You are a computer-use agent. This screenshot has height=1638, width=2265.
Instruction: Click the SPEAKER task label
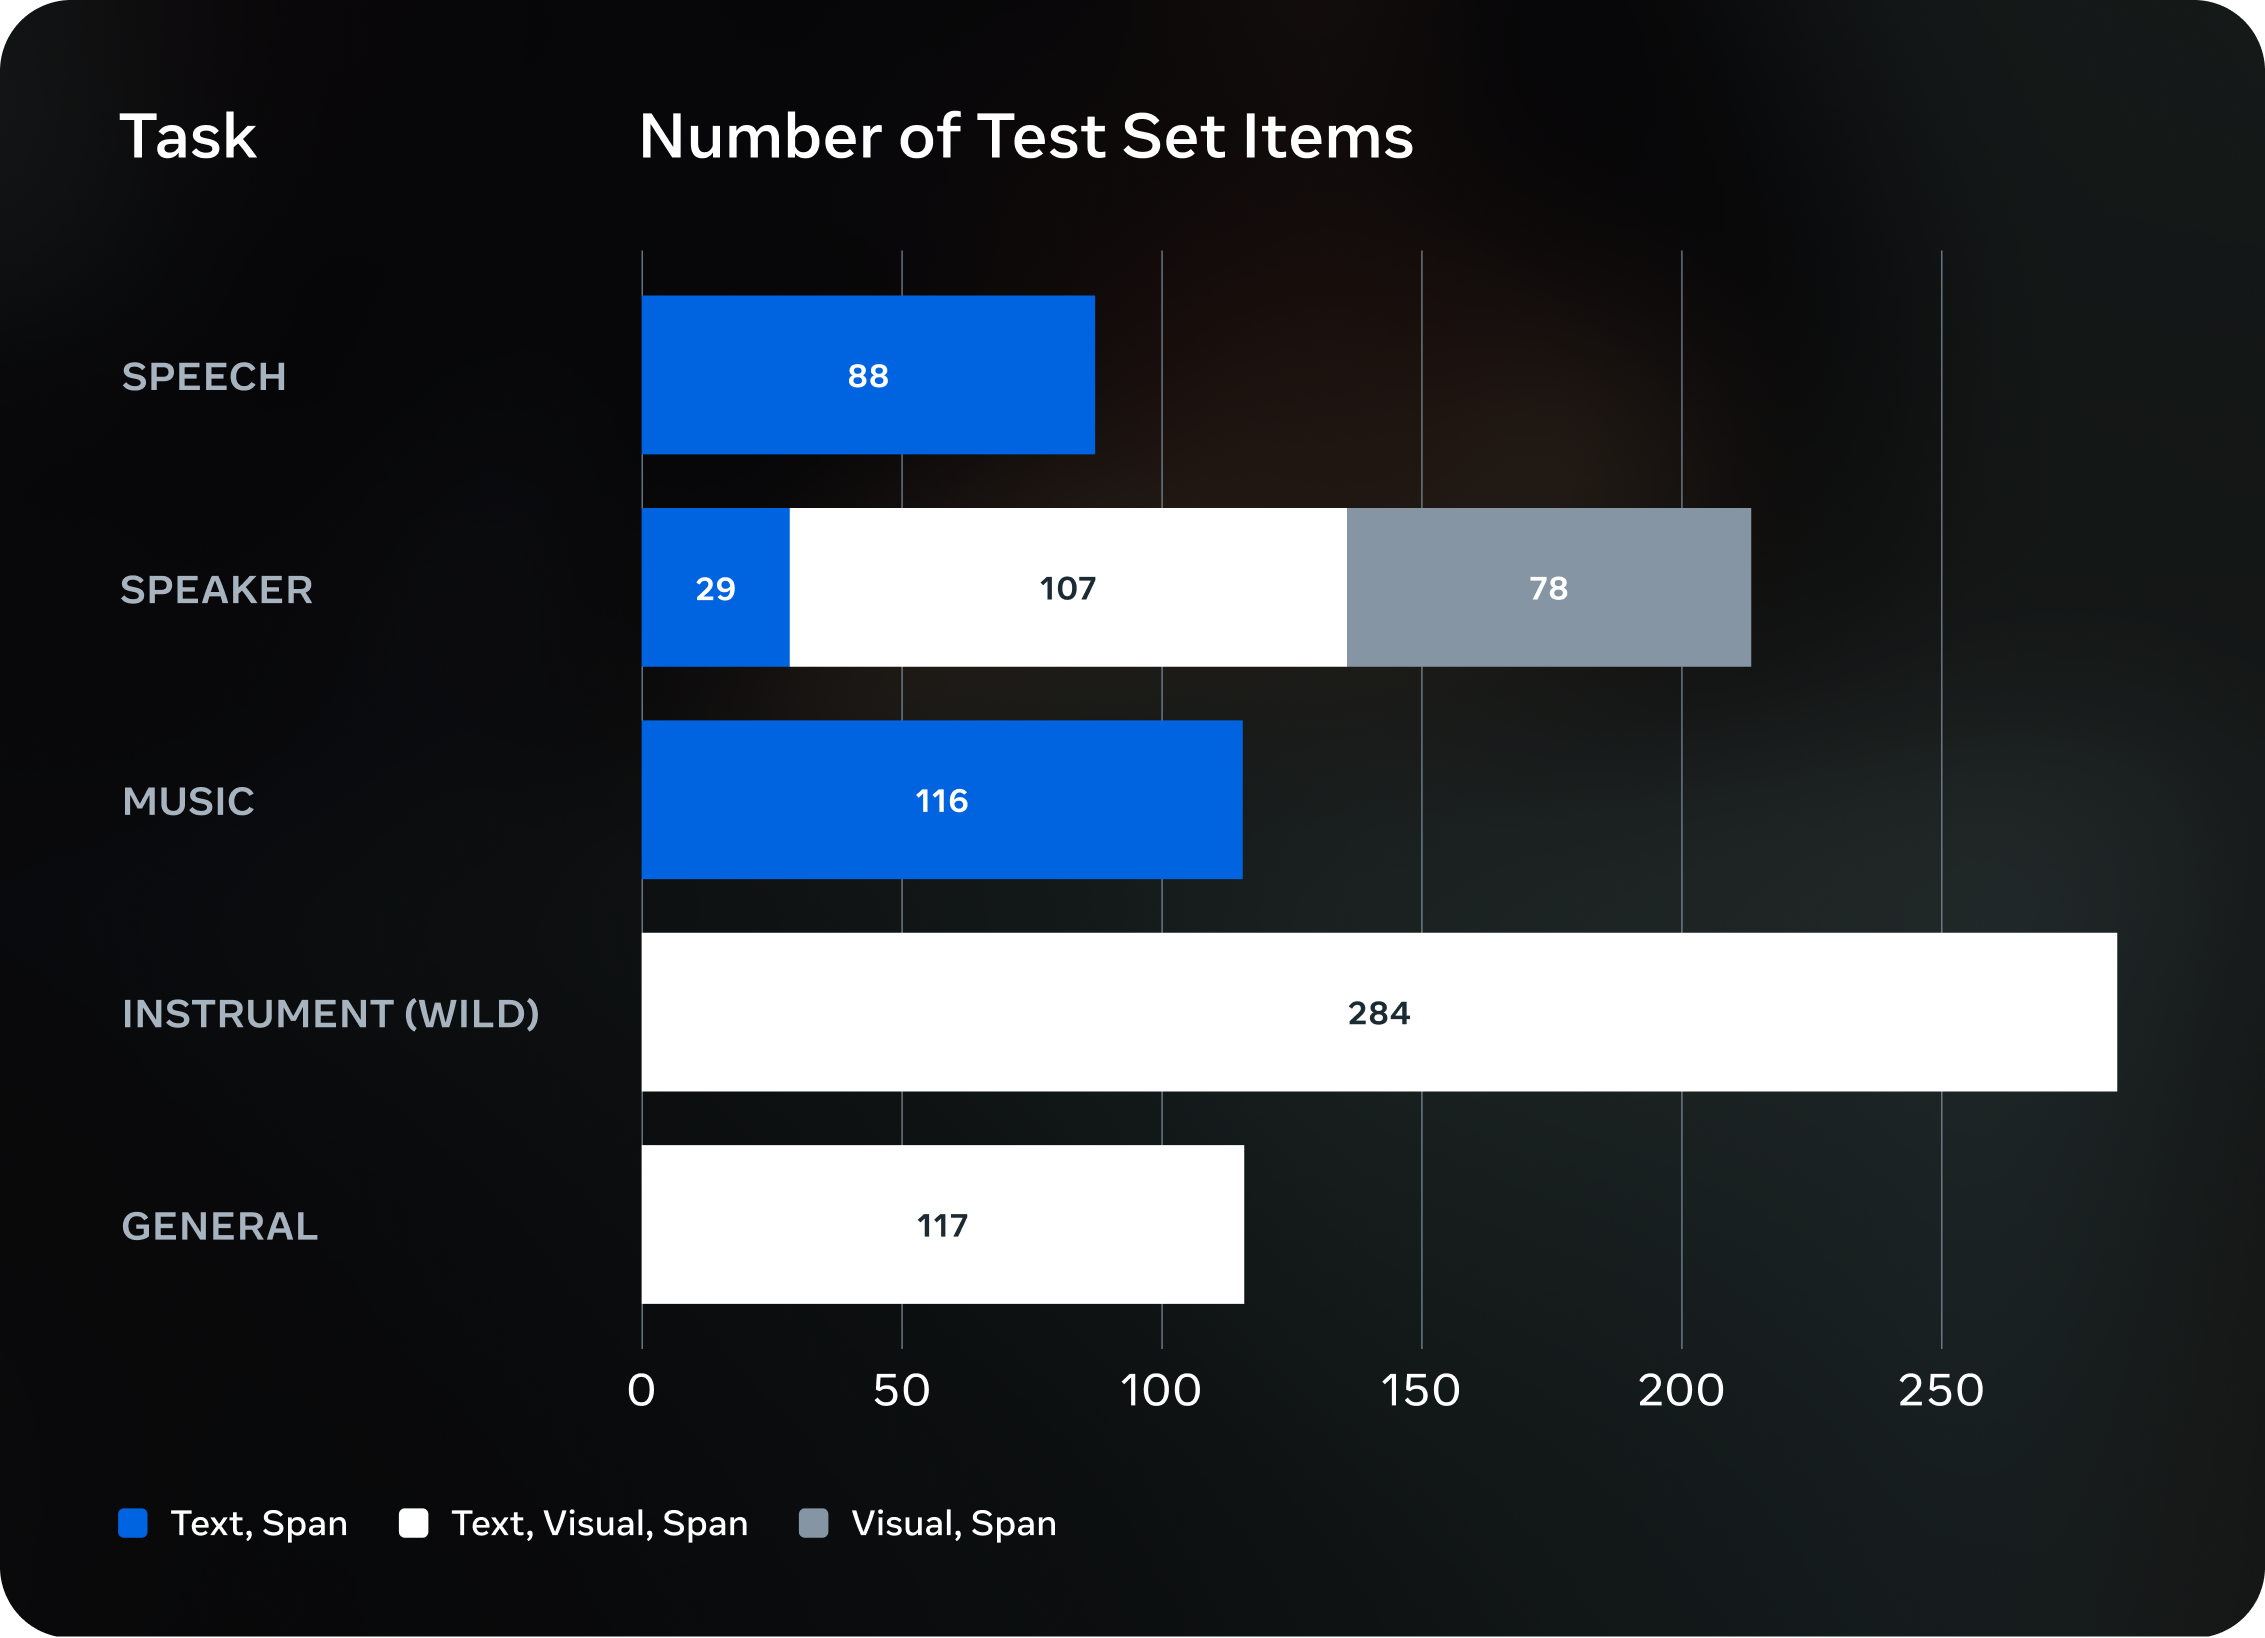(216, 590)
